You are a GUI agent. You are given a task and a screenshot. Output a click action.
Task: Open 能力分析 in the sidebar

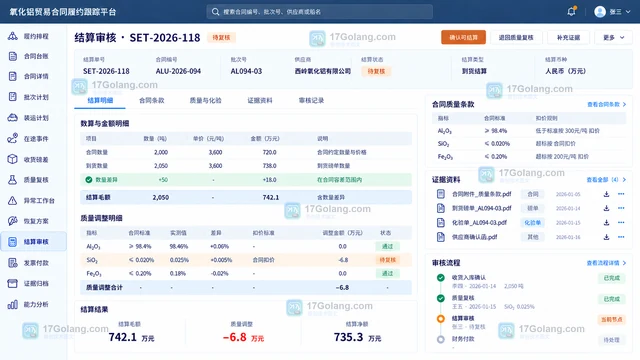pyautogui.click(x=33, y=304)
